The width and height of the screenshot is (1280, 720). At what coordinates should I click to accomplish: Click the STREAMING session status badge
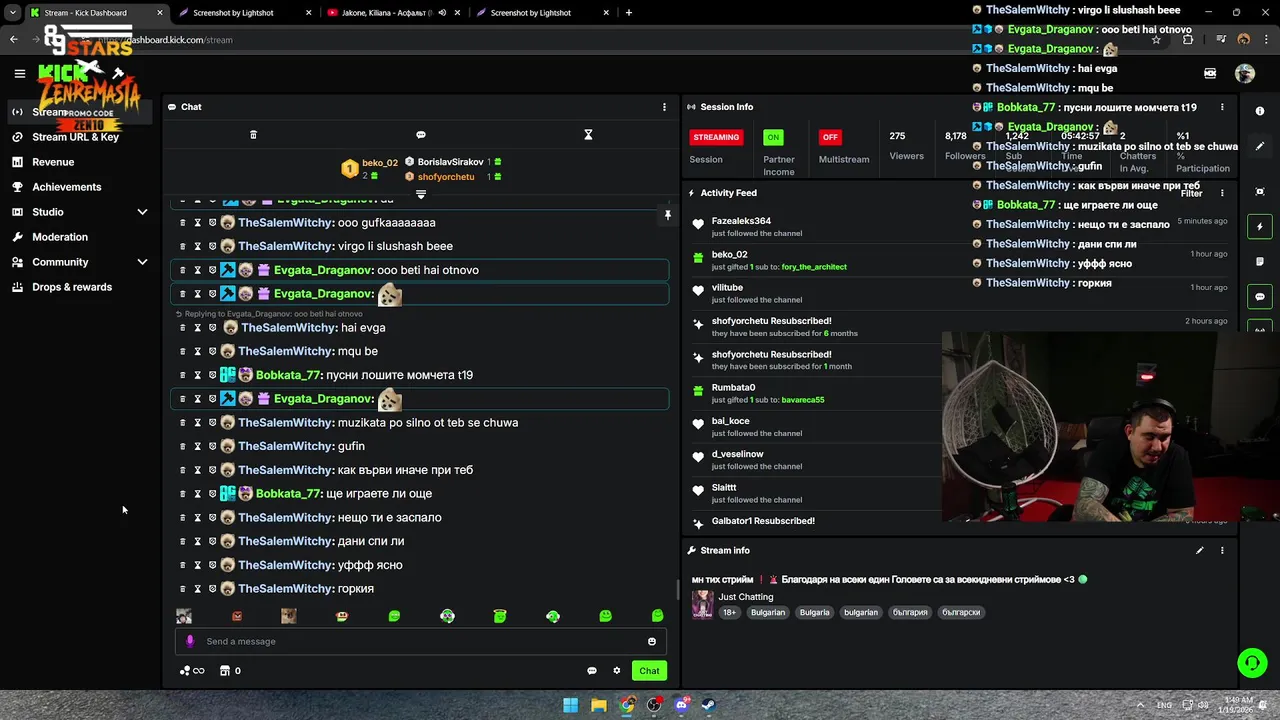pyautogui.click(x=716, y=137)
